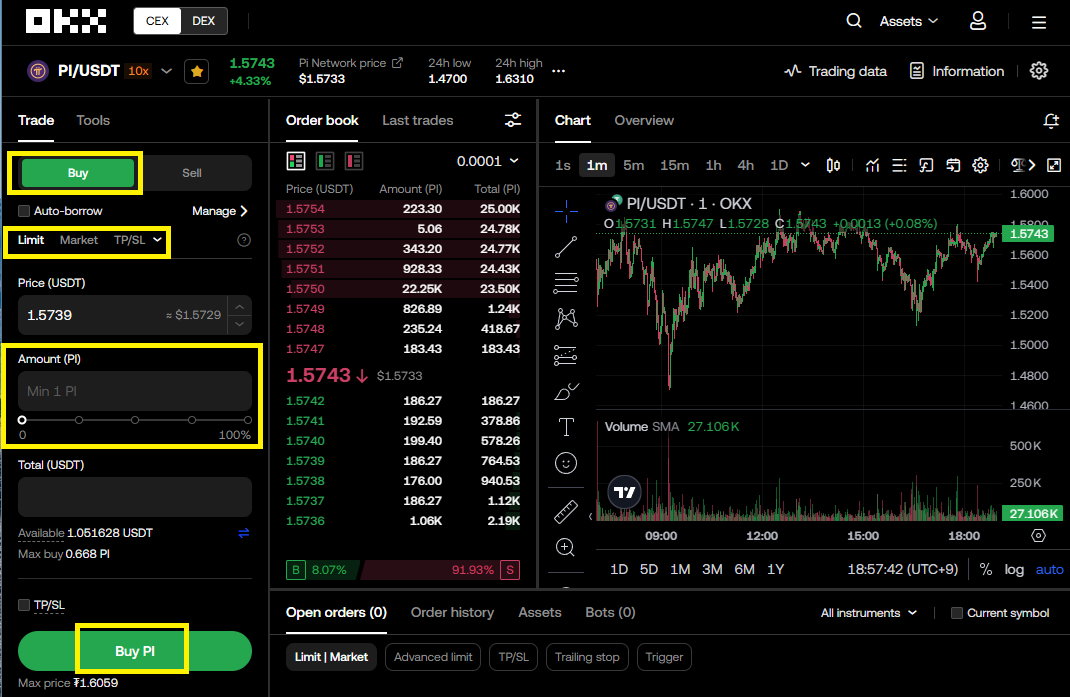Click the TradingView logo on chart
1070x697 pixels.
click(x=624, y=492)
